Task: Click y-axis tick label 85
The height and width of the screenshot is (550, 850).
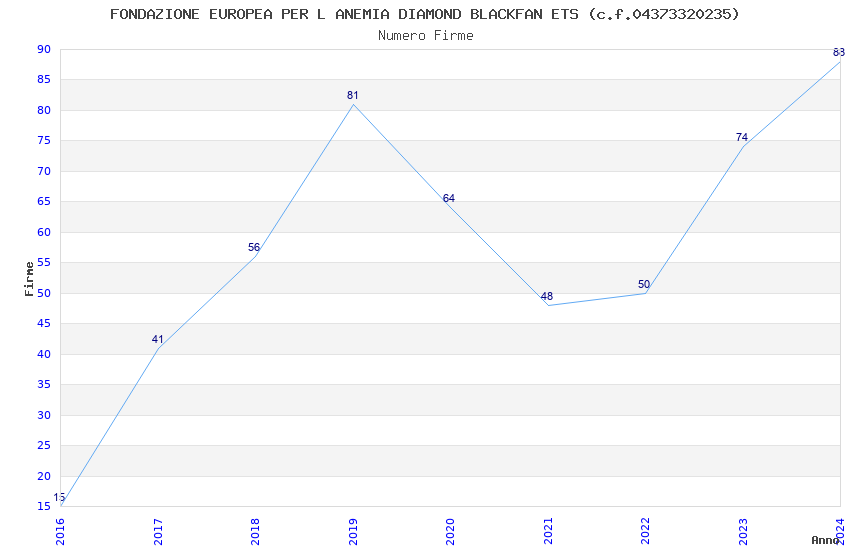Action: [44, 79]
